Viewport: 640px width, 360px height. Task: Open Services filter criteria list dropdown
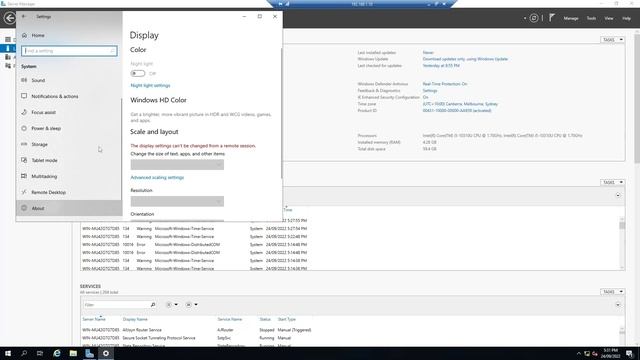click(172, 304)
